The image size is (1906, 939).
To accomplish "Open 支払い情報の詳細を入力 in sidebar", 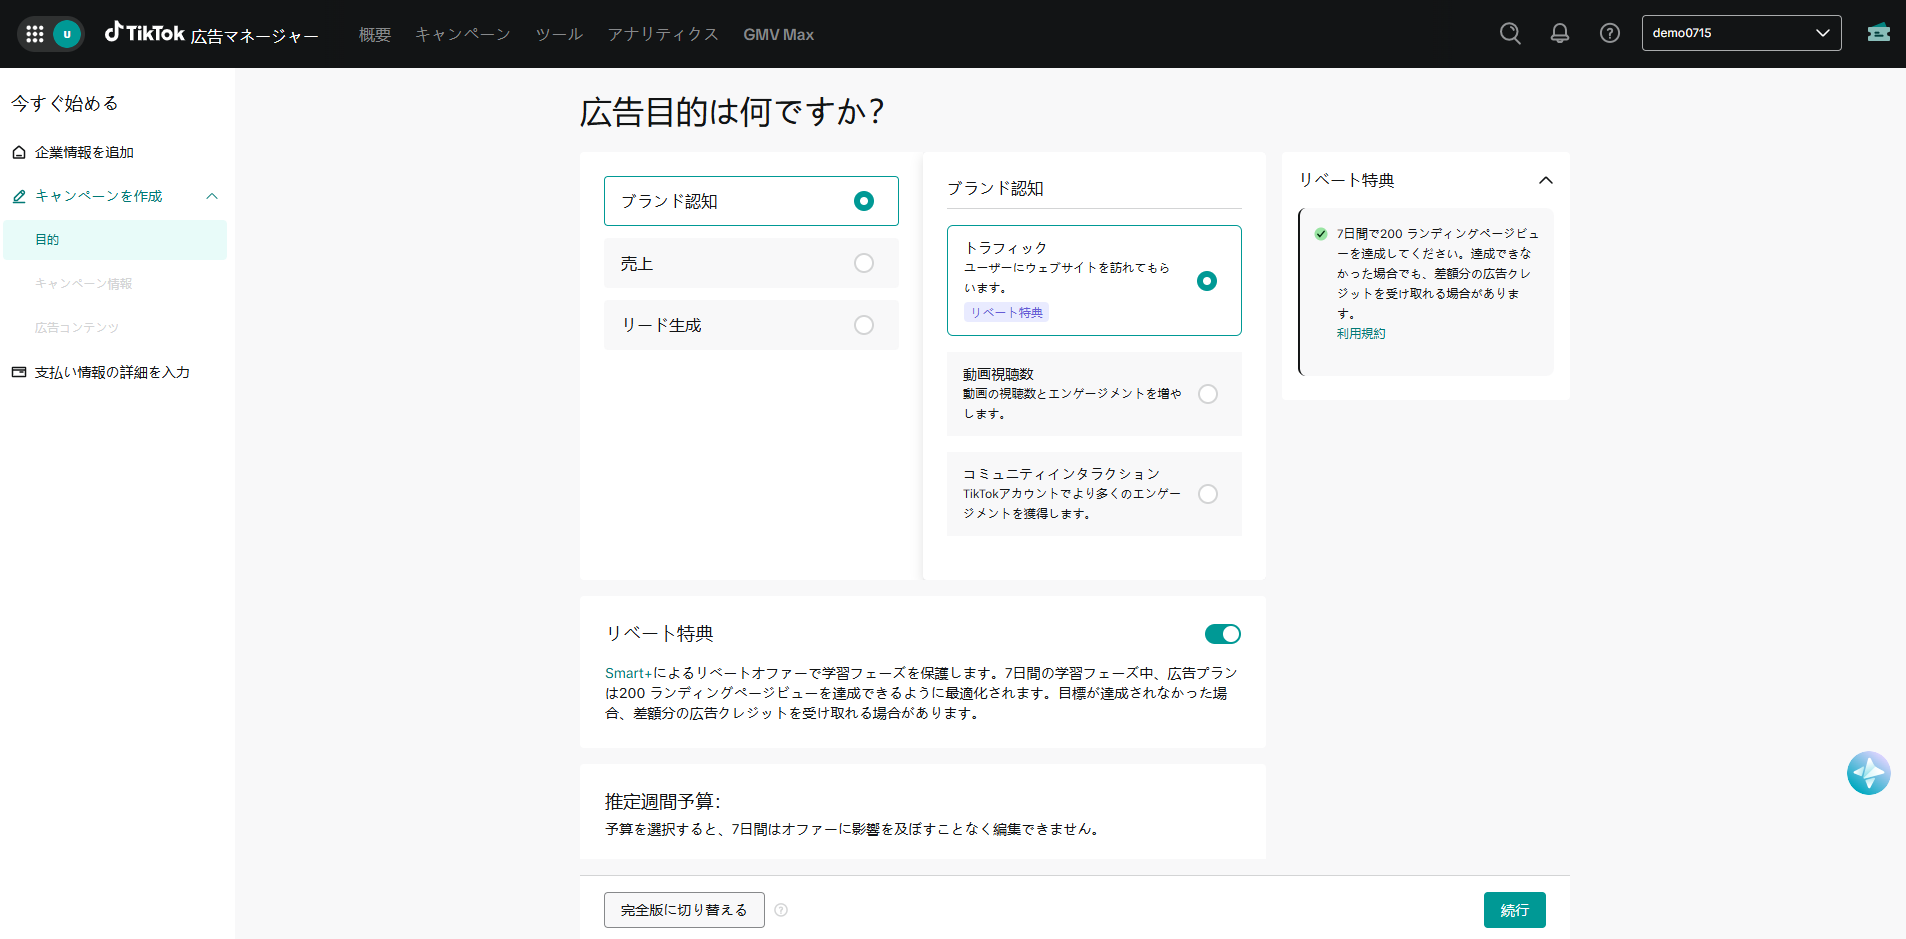I will tap(112, 372).
